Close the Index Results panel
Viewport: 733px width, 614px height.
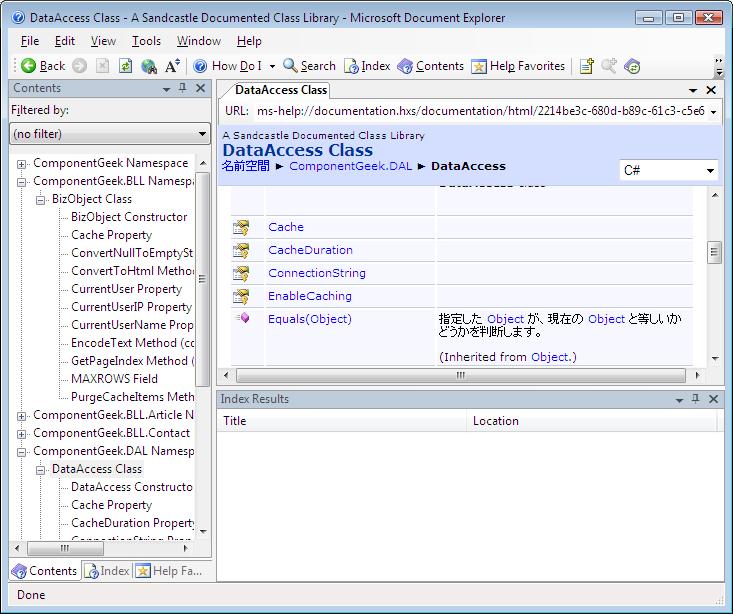[x=713, y=399]
